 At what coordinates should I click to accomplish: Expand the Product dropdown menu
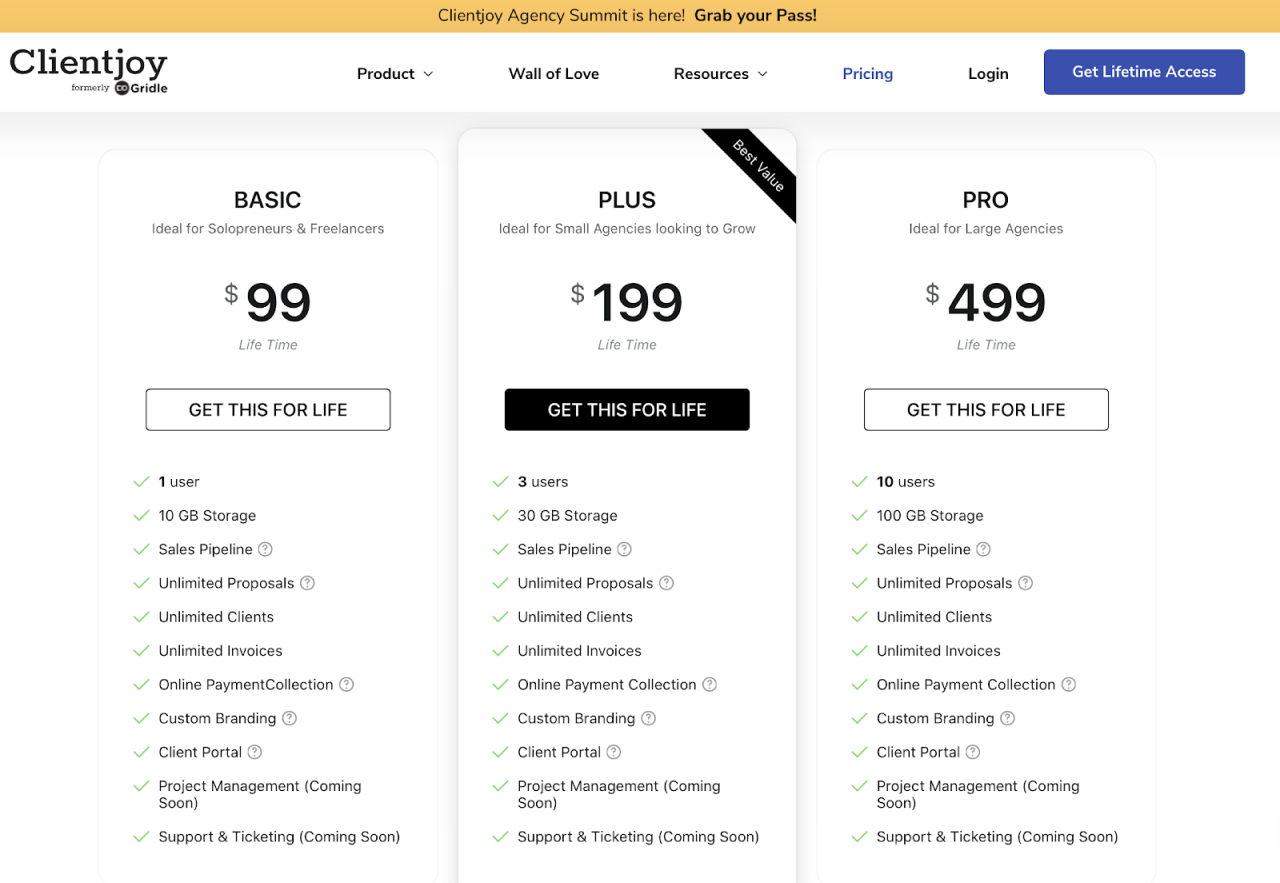(395, 74)
